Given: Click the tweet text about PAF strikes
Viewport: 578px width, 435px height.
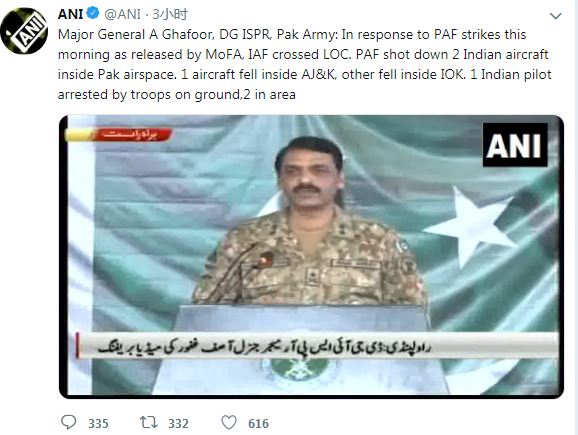Looking at the screenshot, I should pyautogui.click(x=304, y=65).
